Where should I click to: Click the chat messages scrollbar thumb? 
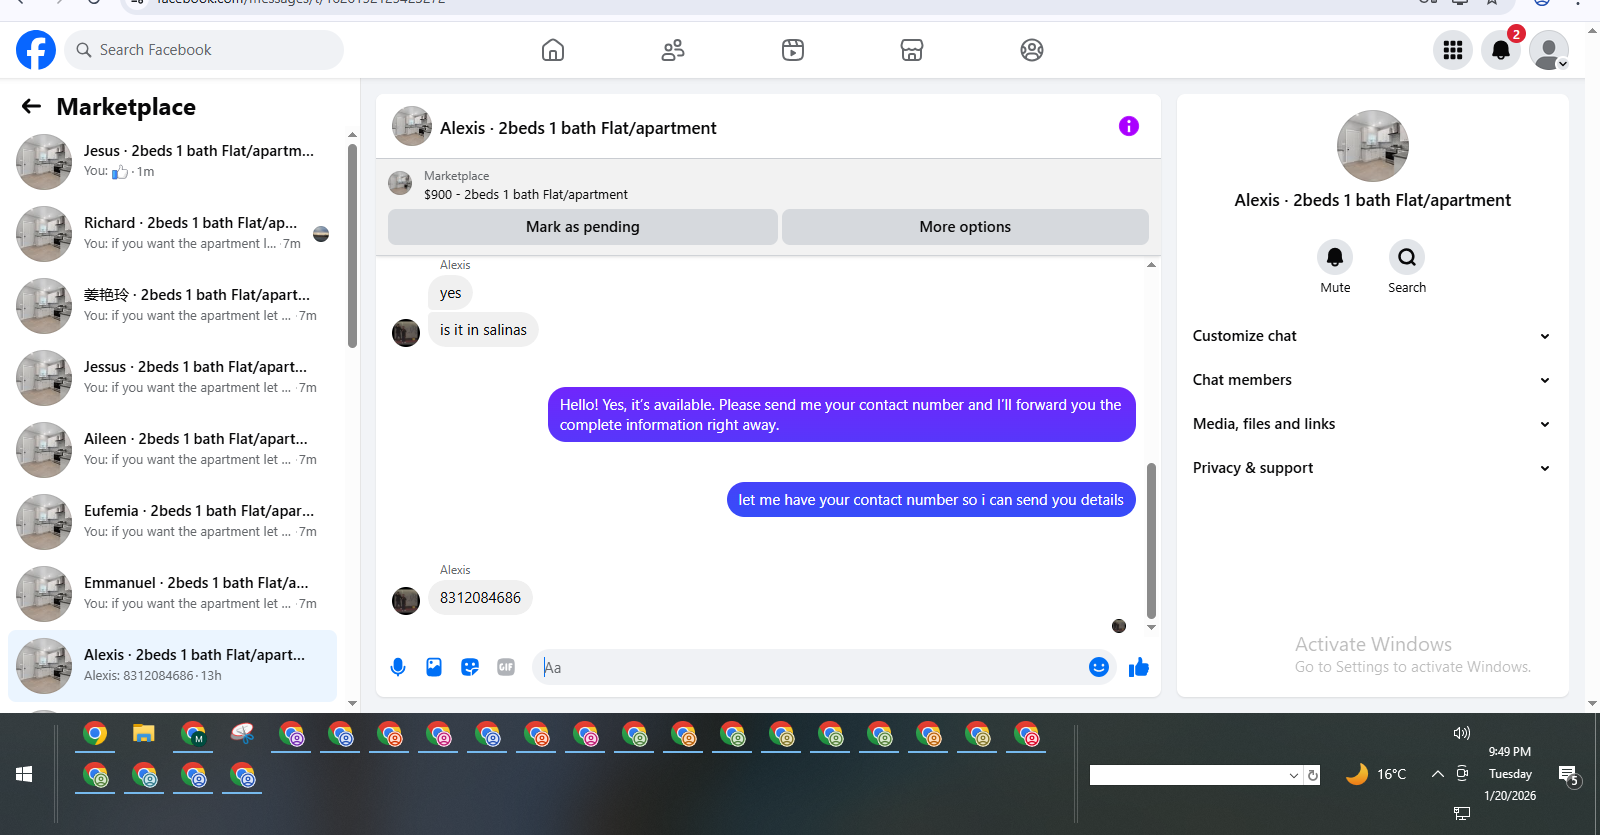1151,541
